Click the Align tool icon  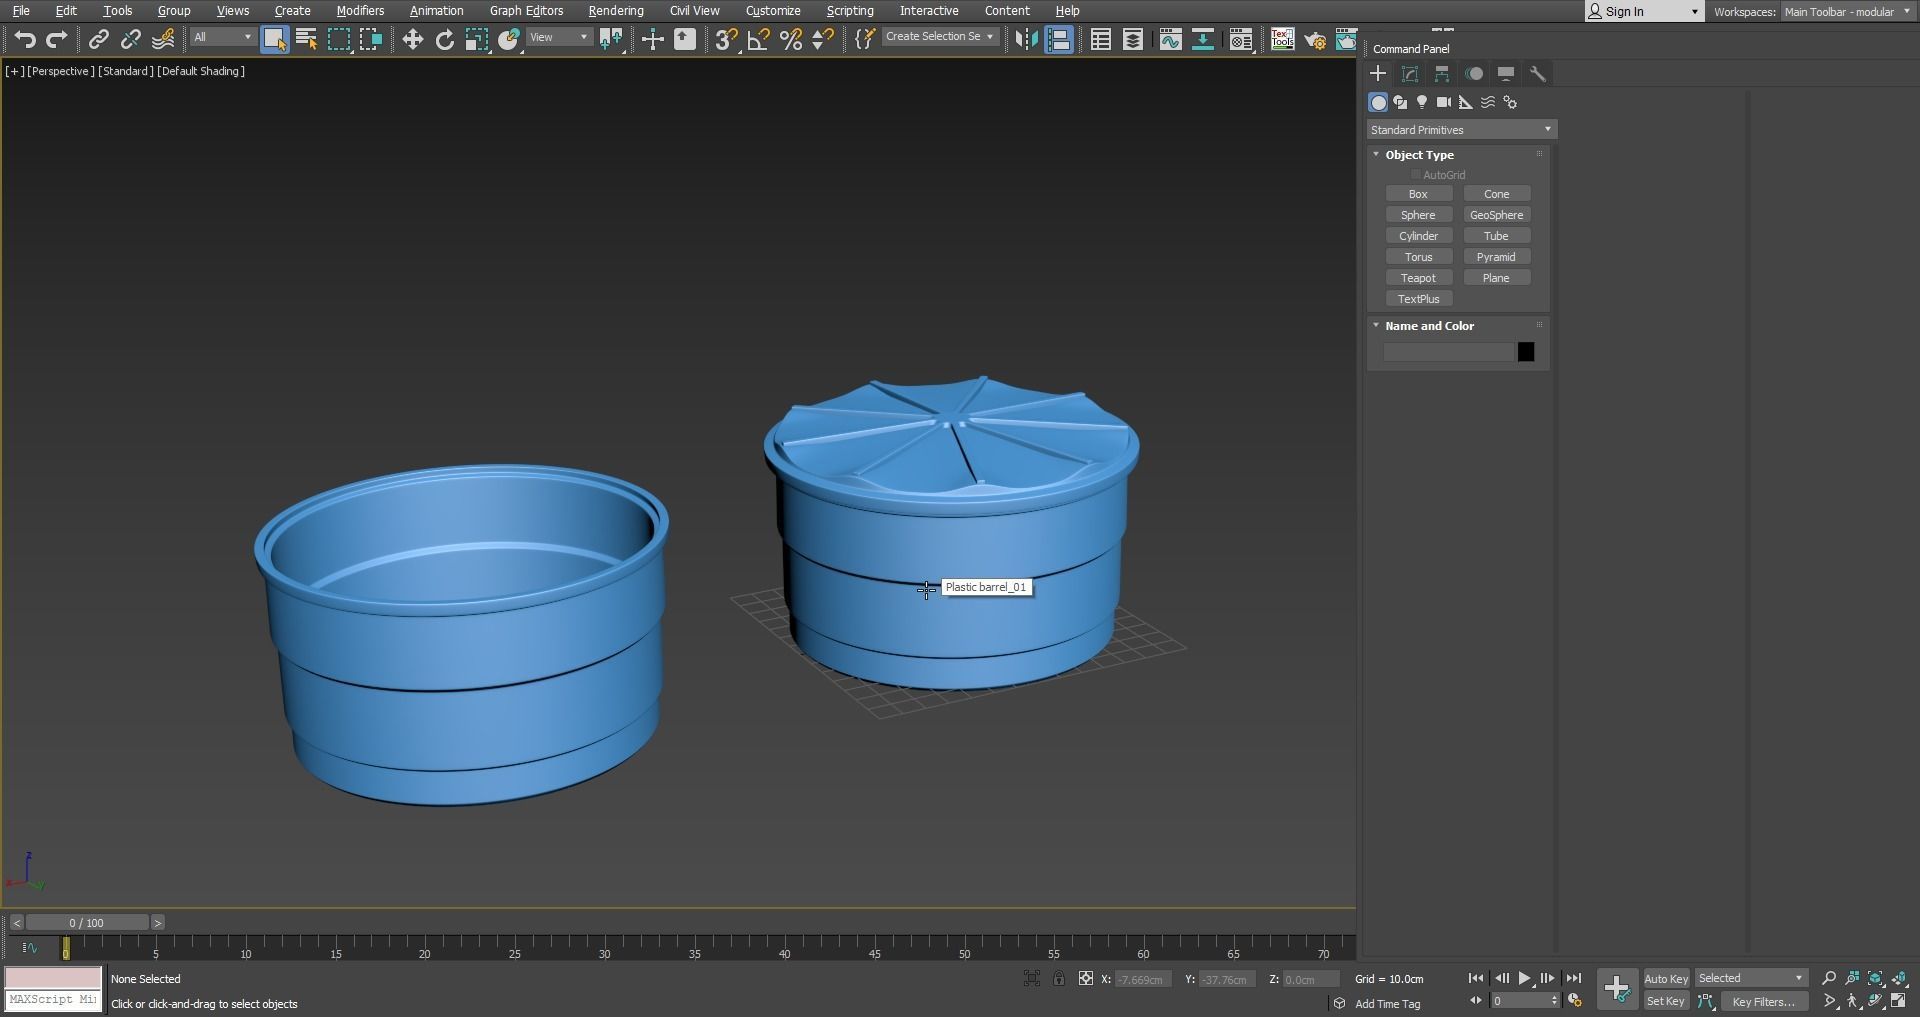[x=1059, y=39]
